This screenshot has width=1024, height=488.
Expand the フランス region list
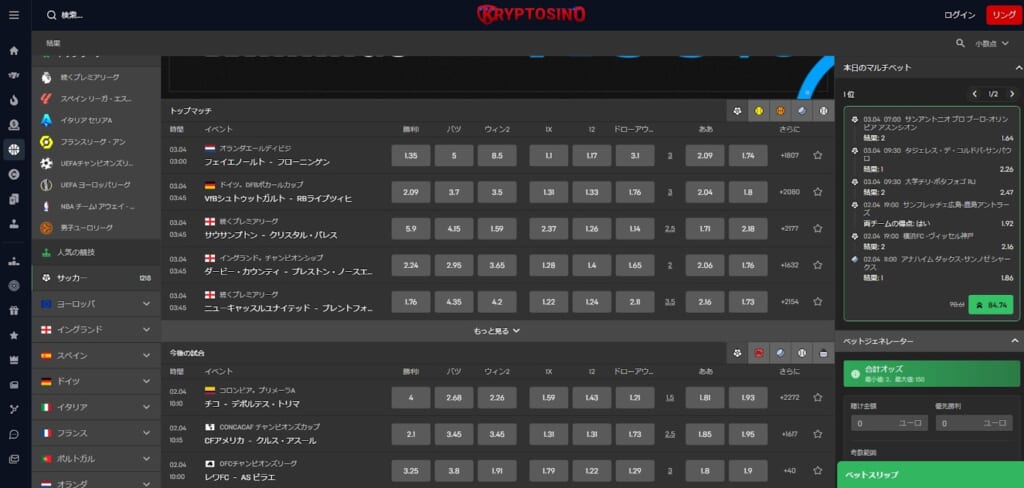tap(96, 433)
